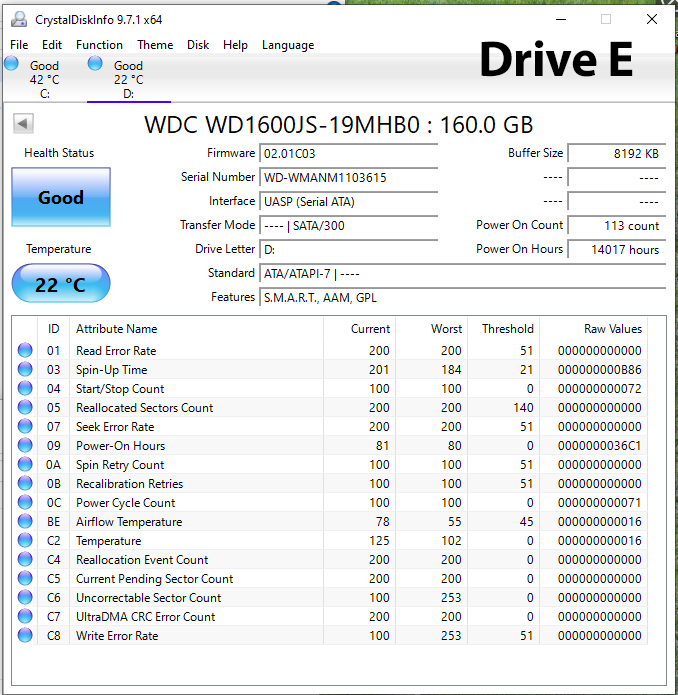Select the Write Error Rate attribute name
The image size is (678, 695).
click(117, 636)
